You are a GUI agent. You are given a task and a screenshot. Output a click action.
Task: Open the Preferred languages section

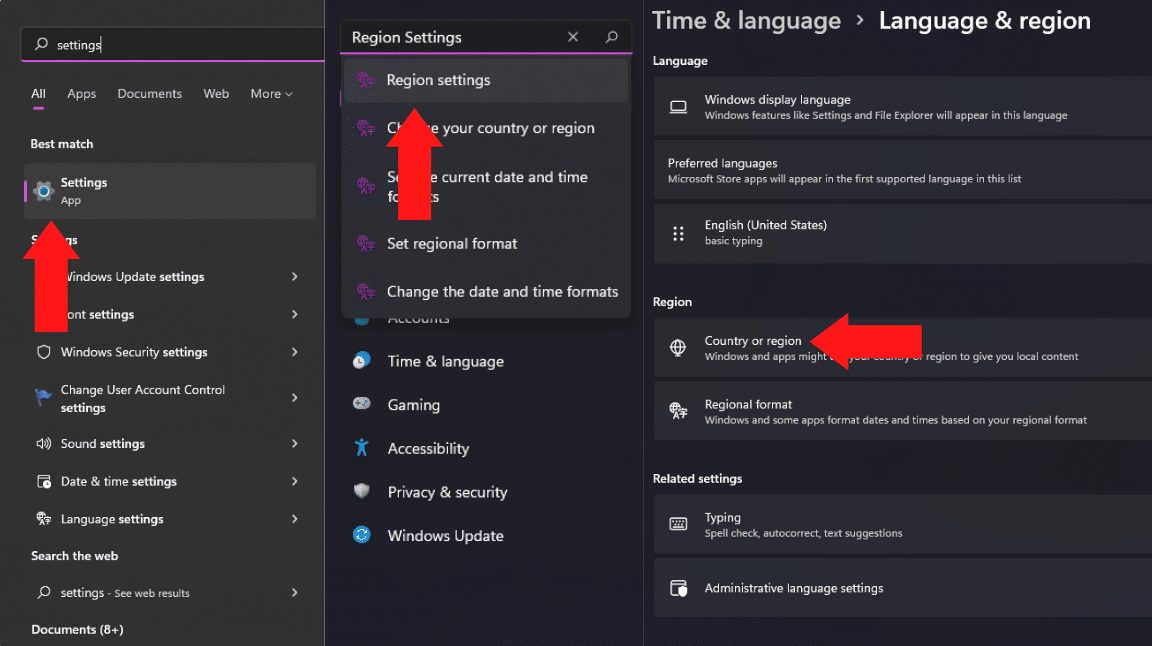click(902, 170)
